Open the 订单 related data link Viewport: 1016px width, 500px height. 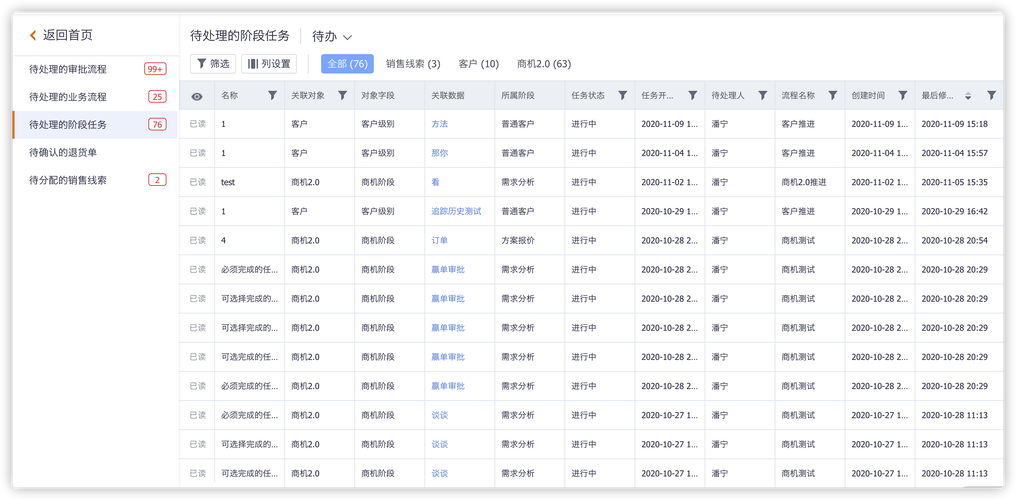[x=439, y=240]
